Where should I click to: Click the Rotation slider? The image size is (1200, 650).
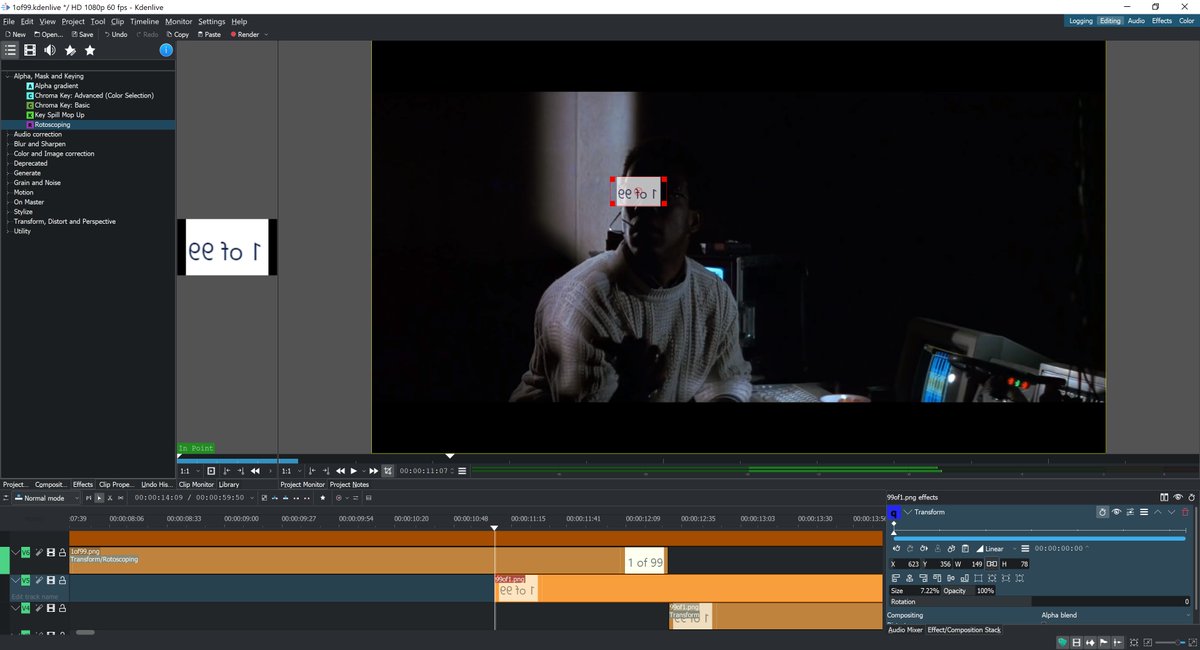click(1040, 602)
